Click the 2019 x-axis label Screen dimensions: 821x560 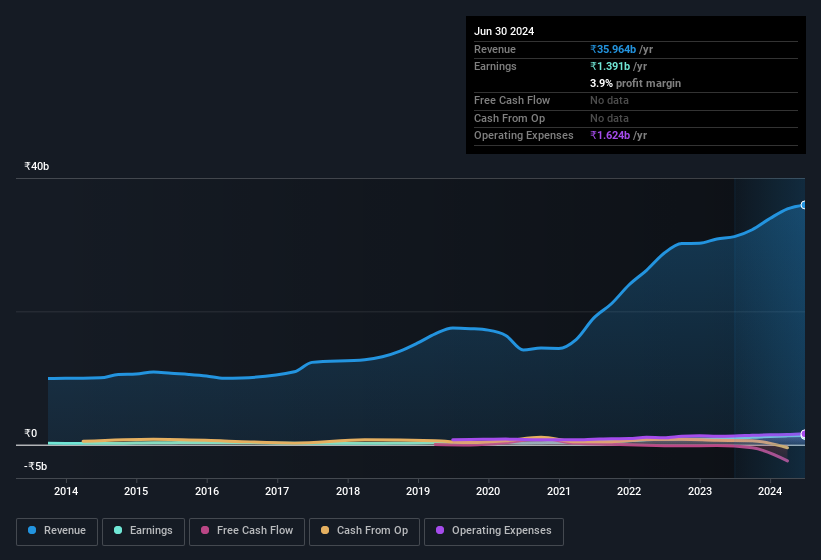click(x=418, y=491)
